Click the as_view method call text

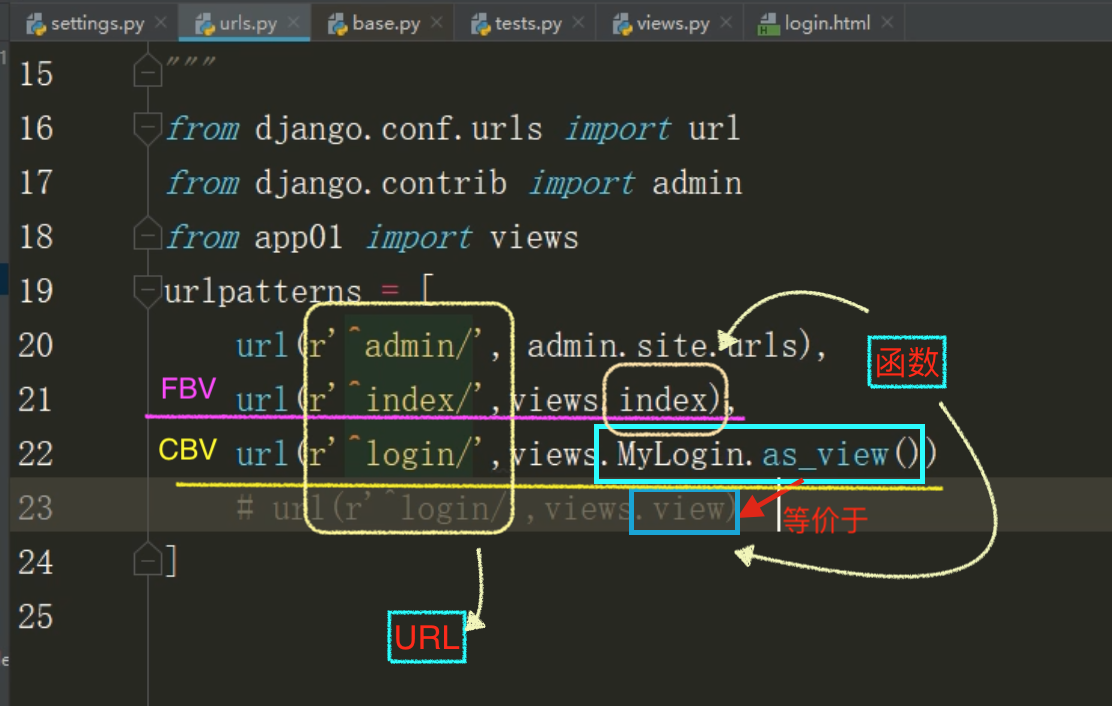[824, 454]
